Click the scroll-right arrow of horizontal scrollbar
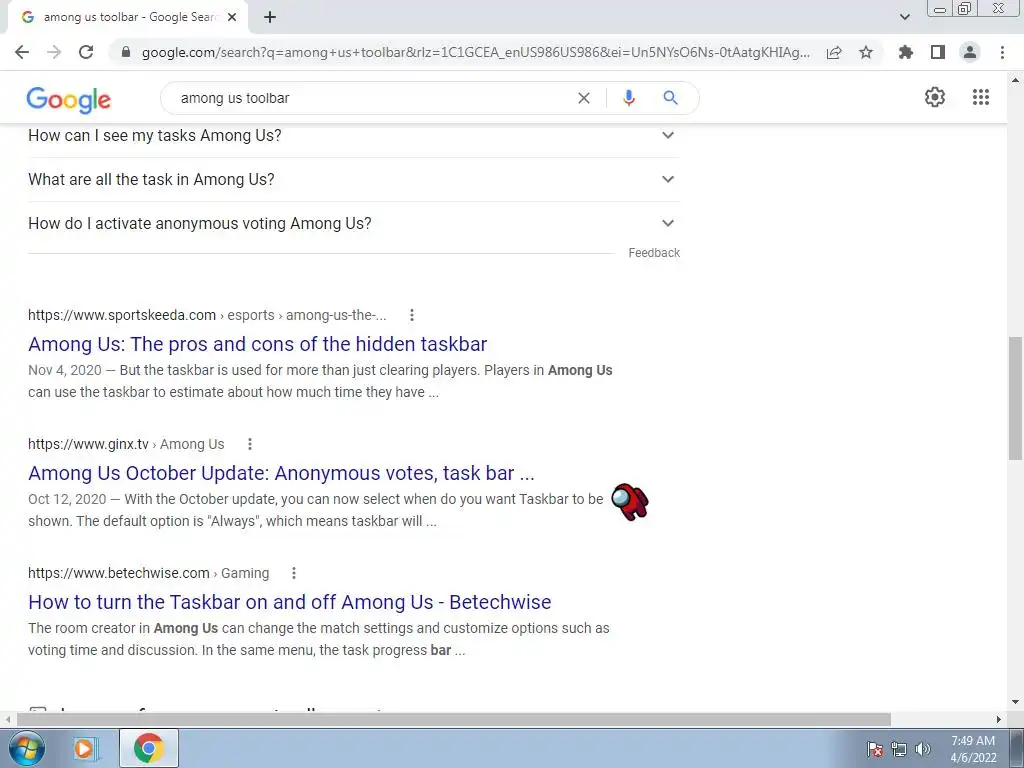Screen dimensions: 1024x768 [999, 719]
